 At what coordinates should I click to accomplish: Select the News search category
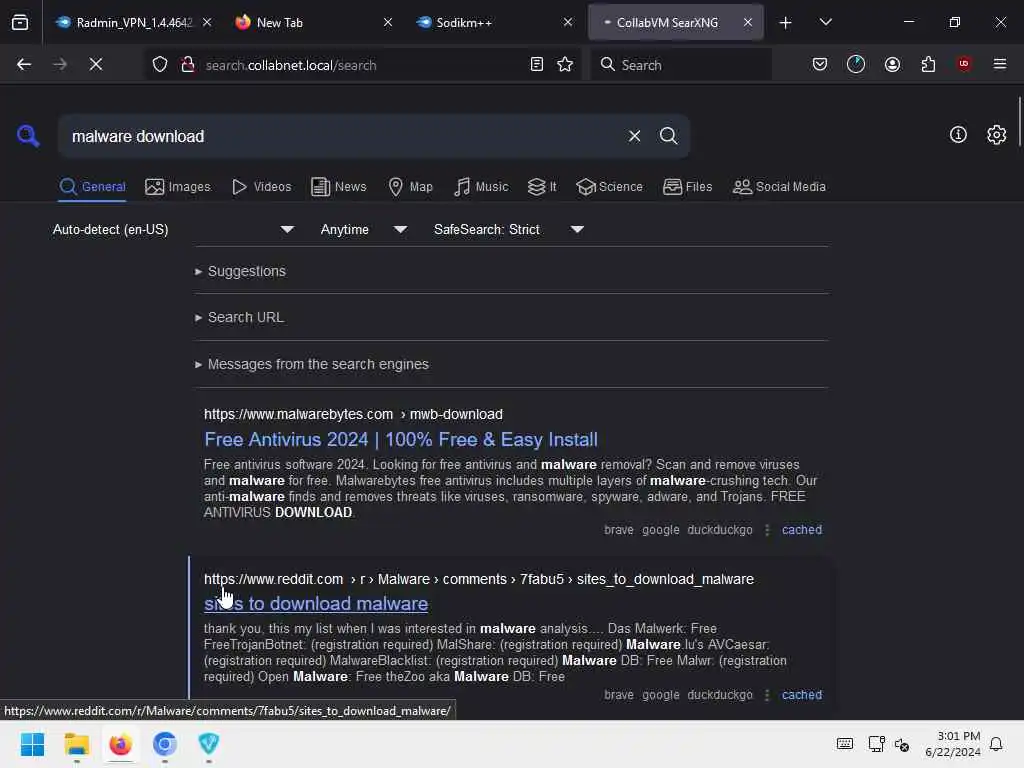point(339,187)
